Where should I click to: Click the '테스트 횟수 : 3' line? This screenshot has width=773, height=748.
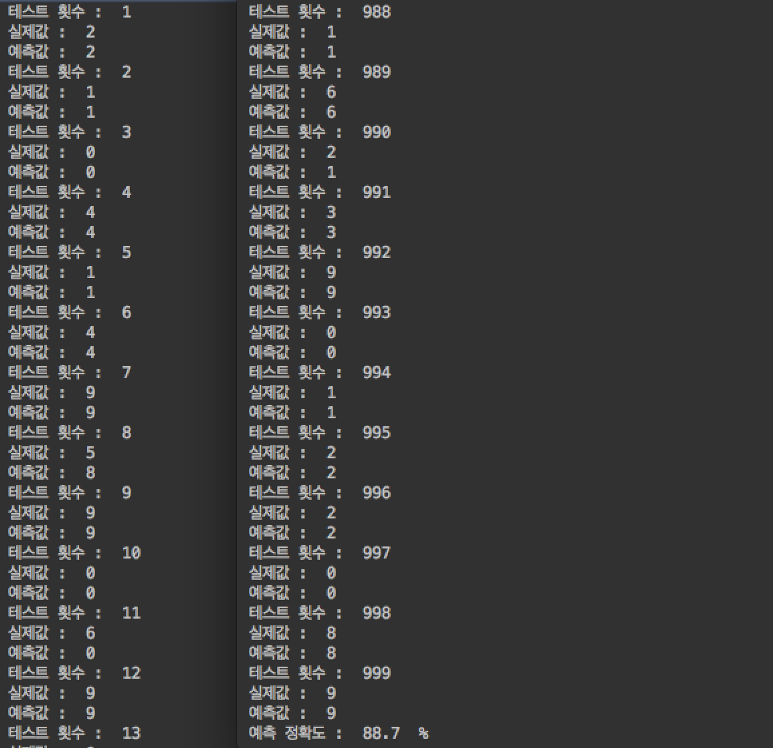tap(69, 132)
